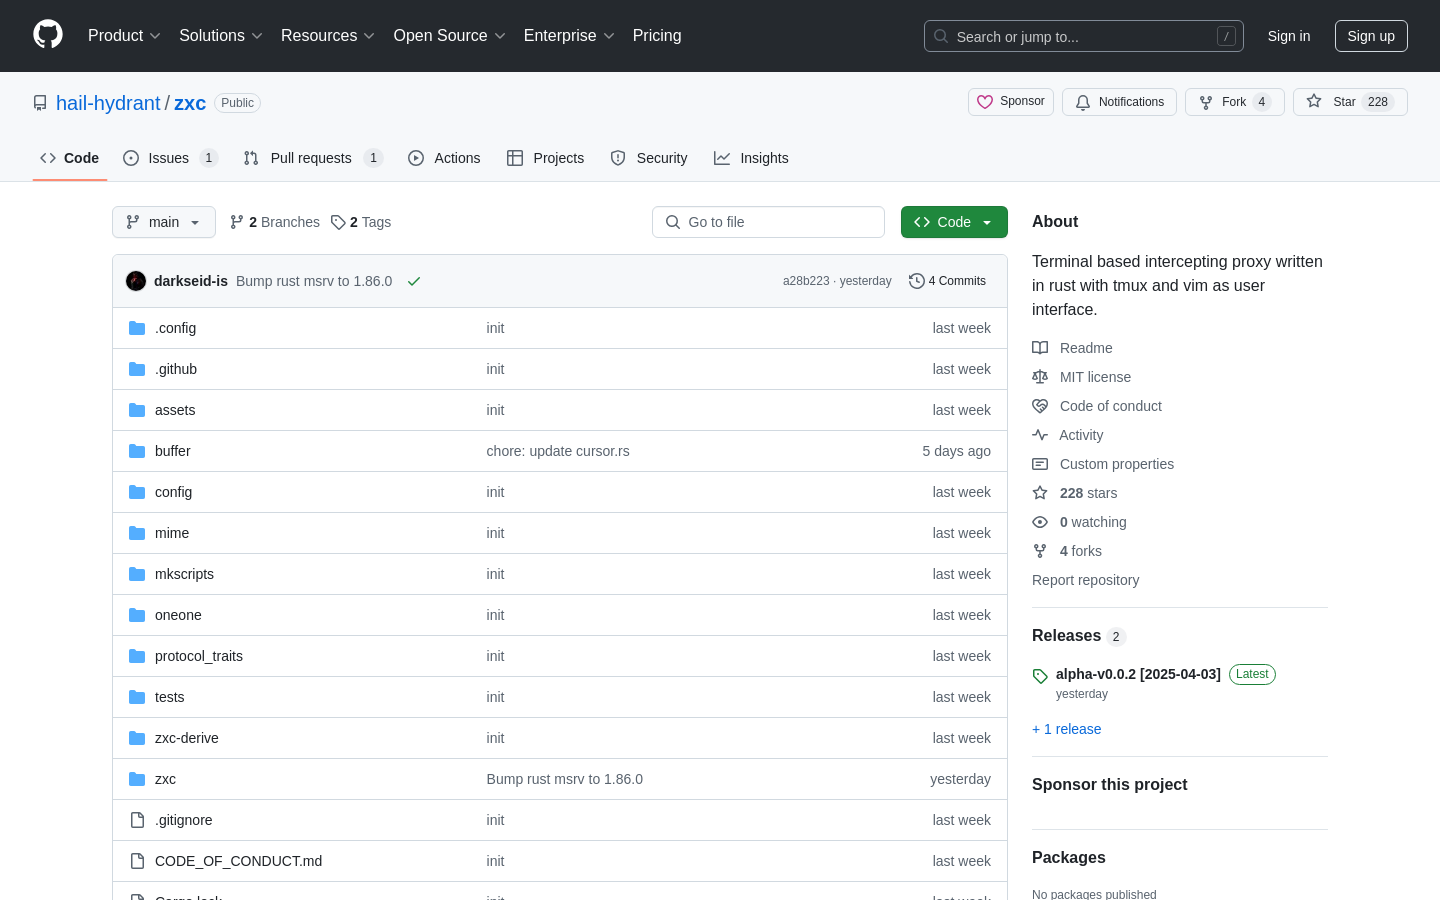Open the main branch selector dropdown

point(164,222)
